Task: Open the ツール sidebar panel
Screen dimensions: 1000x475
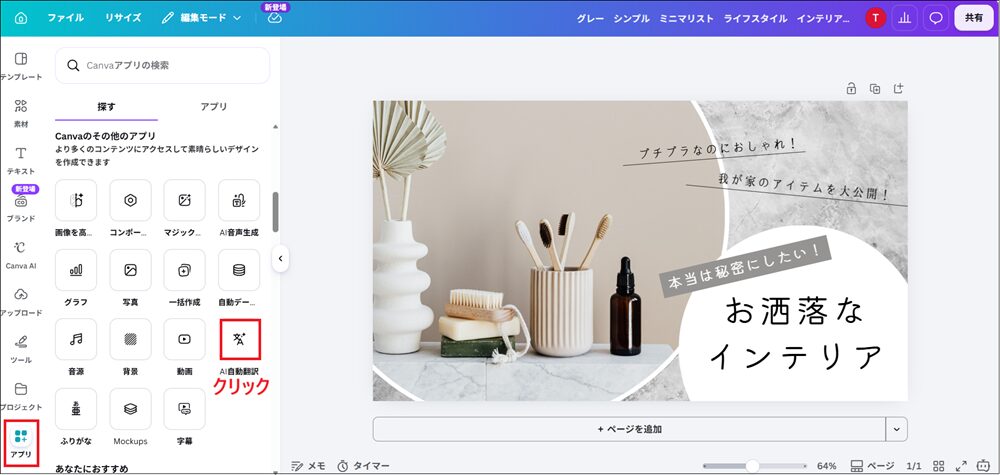Action: click(x=21, y=349)
